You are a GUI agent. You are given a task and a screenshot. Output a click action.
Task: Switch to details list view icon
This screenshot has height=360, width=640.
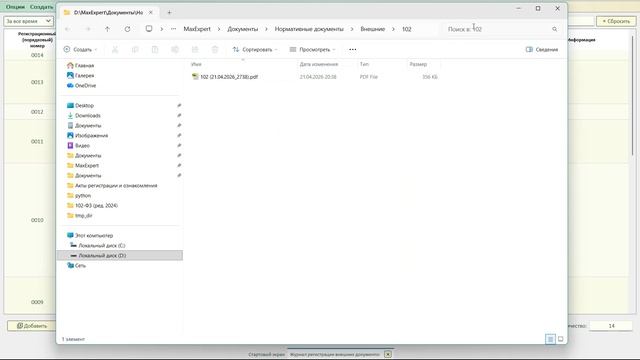pos(550,339)
